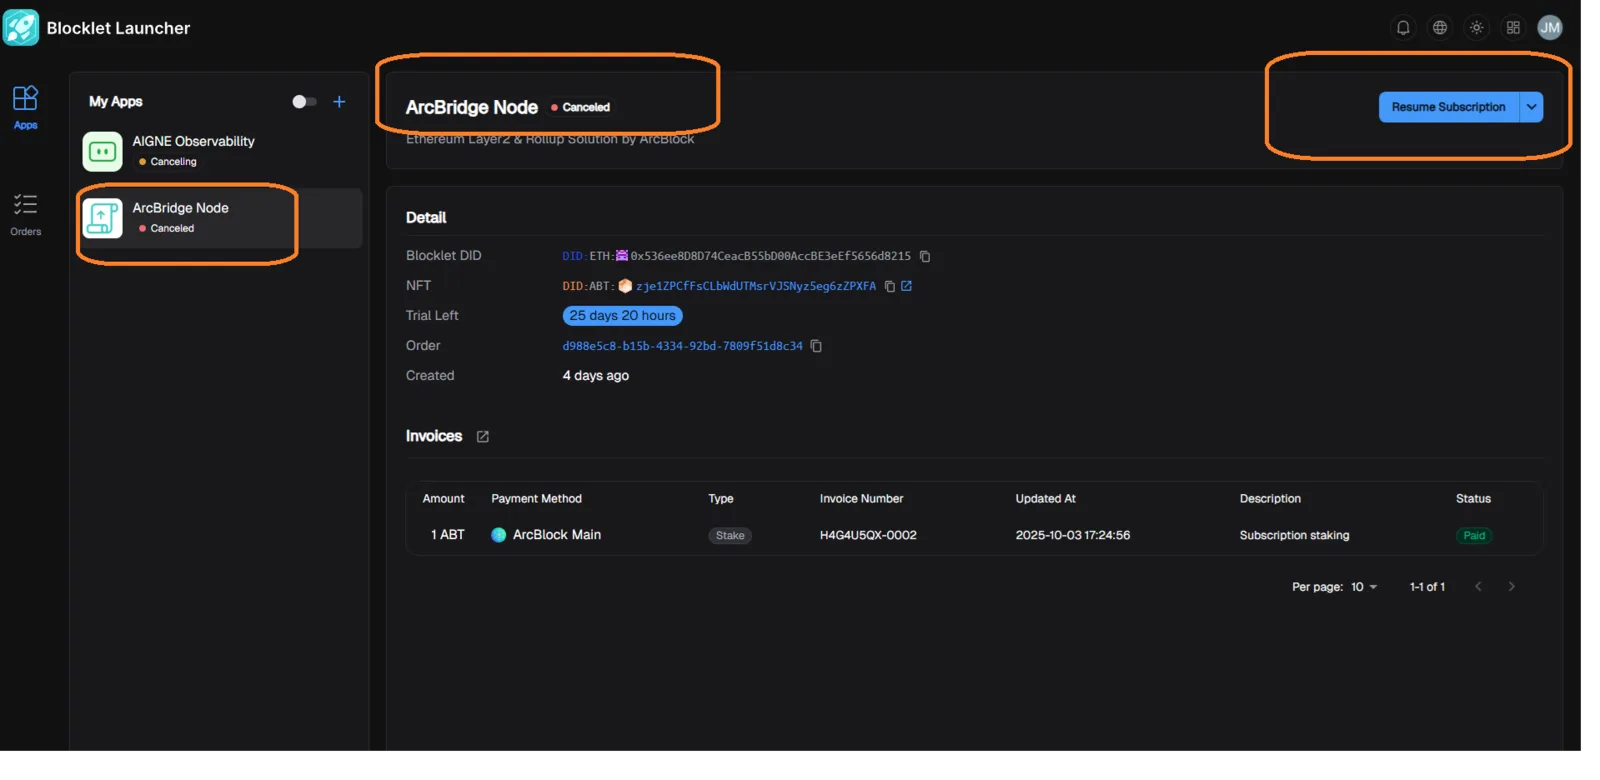Click the Amount column header
Screen dimensions: 1600x780
pos(443,499)
